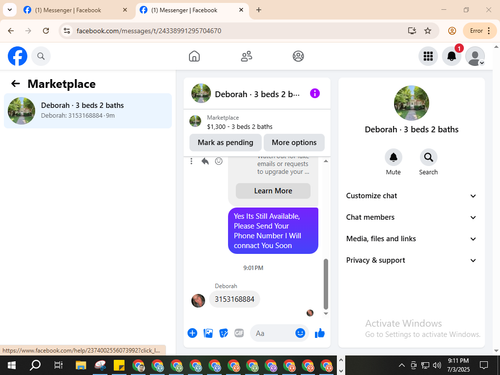Click the Learn More button
Screen dimensions: 500x375
(273, 191)
